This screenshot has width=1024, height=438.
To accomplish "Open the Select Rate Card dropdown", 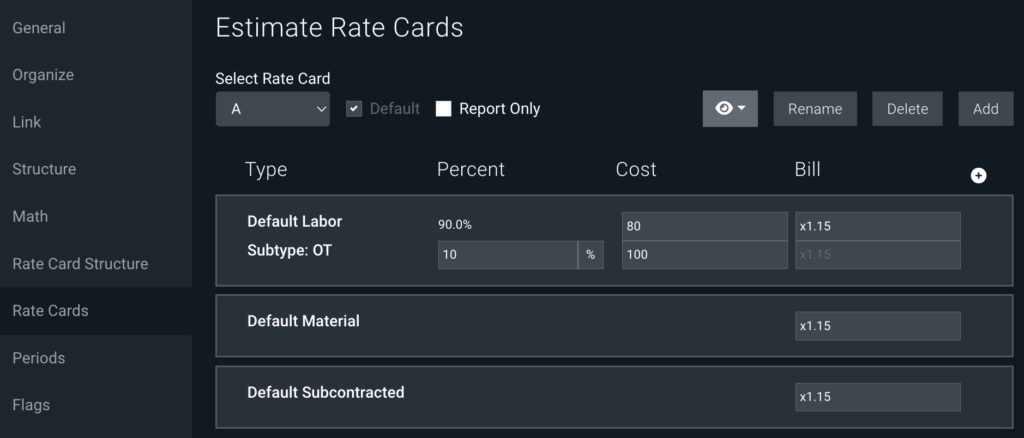I will coord(273,109).
